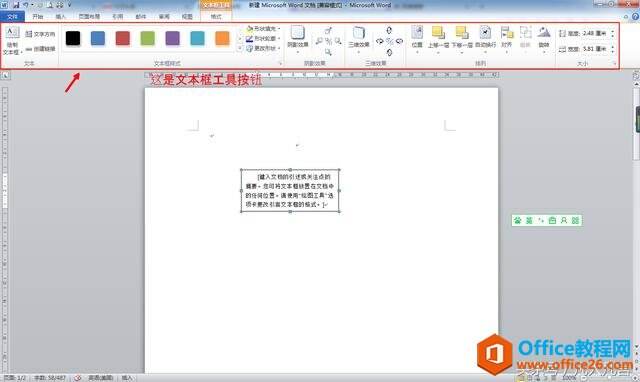Open the Align dropdown
This screenshot has height=382, width=640.
507,39
